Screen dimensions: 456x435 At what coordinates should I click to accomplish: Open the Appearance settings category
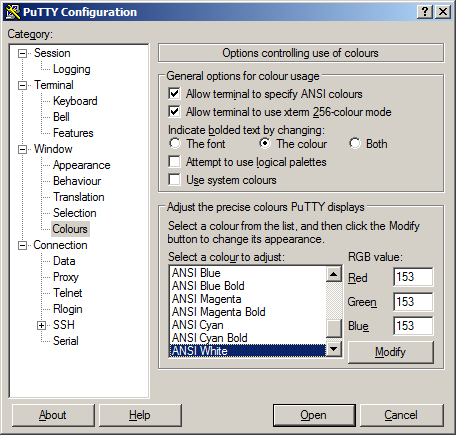click(x=81, y=165)
